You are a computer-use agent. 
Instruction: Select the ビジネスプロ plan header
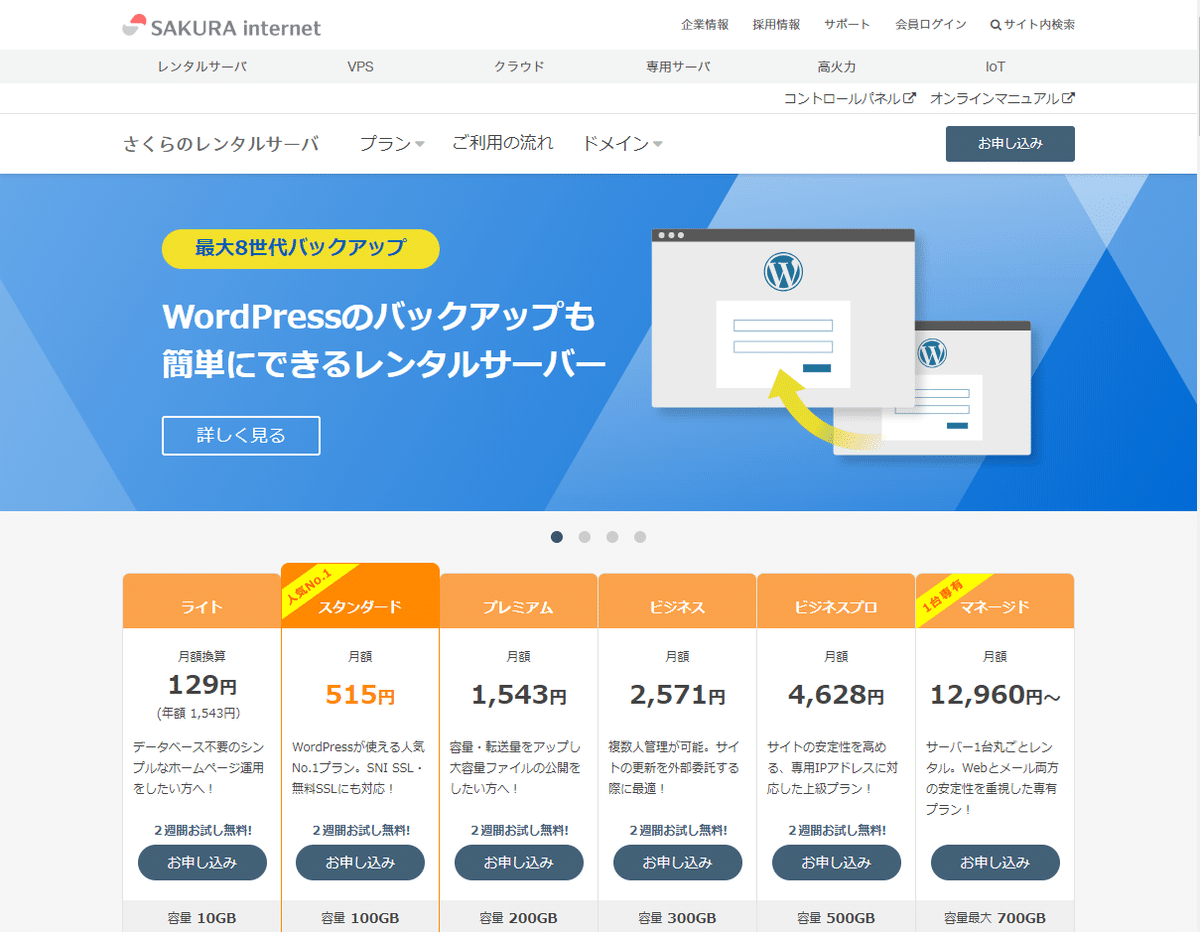pyautogui.click(x=836, y=601)
